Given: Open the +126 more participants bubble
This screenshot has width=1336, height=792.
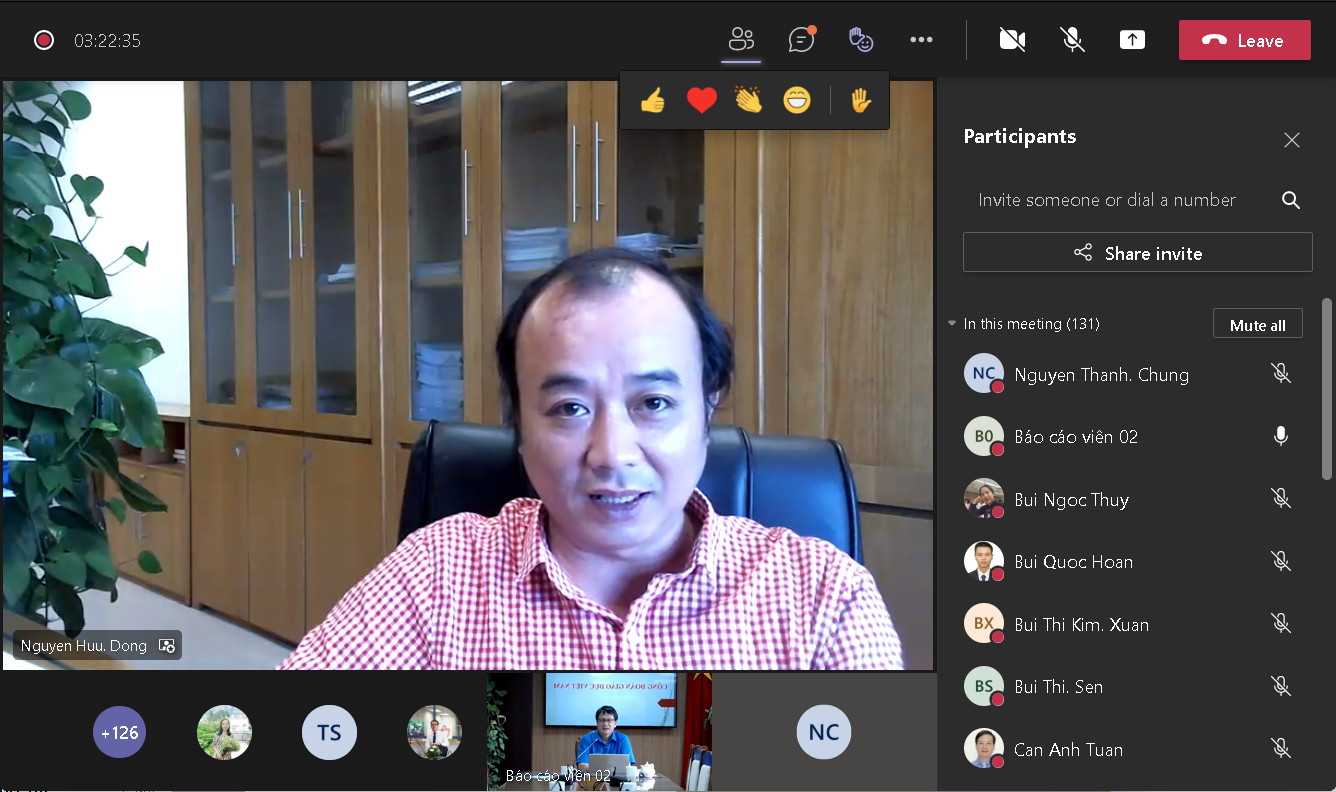Looking at the screenshot, I should [x=120, y=733].
